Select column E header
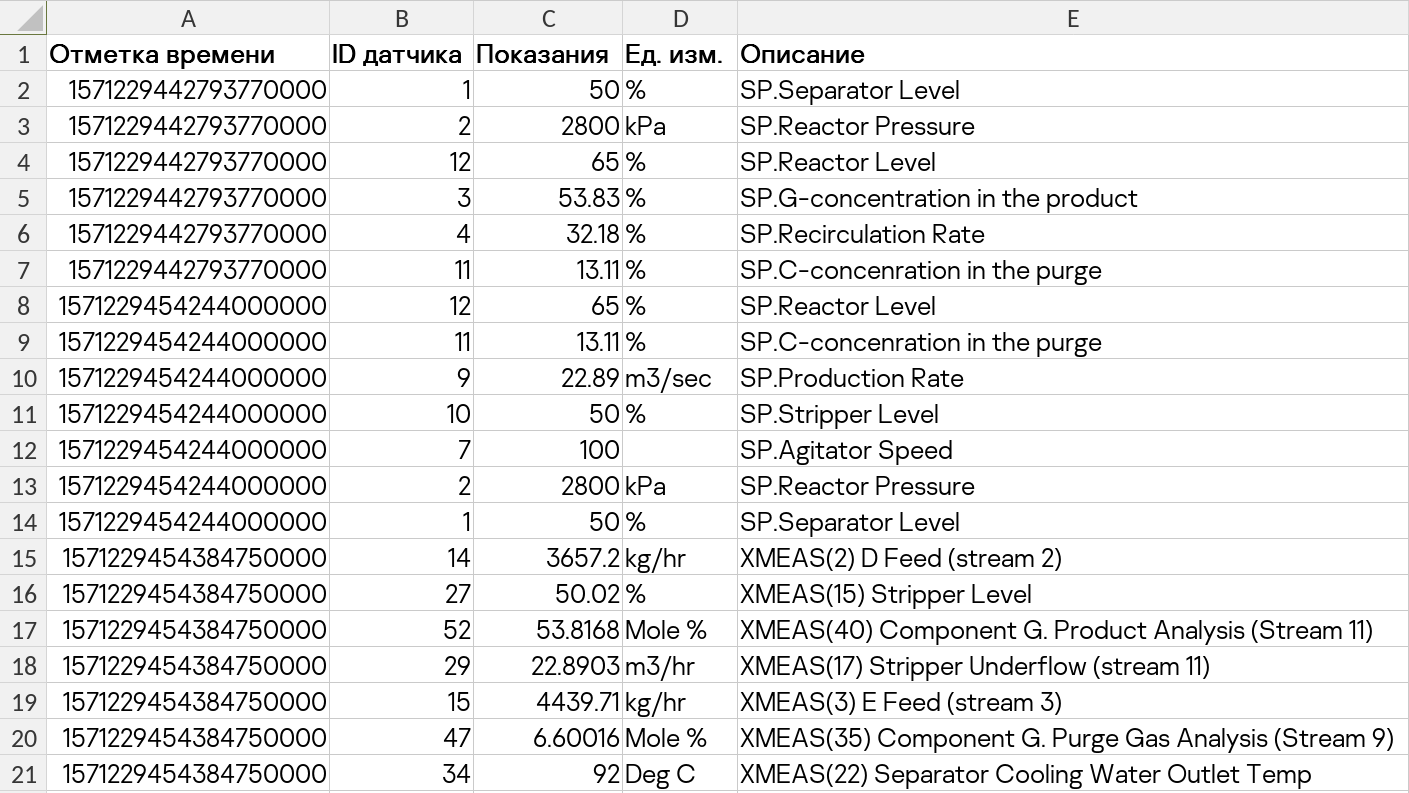The width and height of the screenshot is (1409, 793). pos(1072,18)
